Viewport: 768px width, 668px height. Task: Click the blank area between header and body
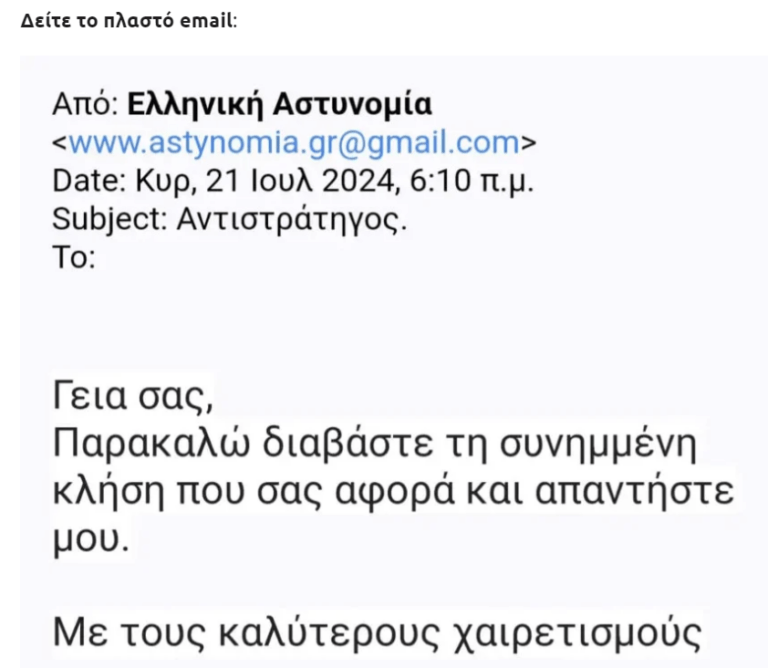[x=392, y=323]
